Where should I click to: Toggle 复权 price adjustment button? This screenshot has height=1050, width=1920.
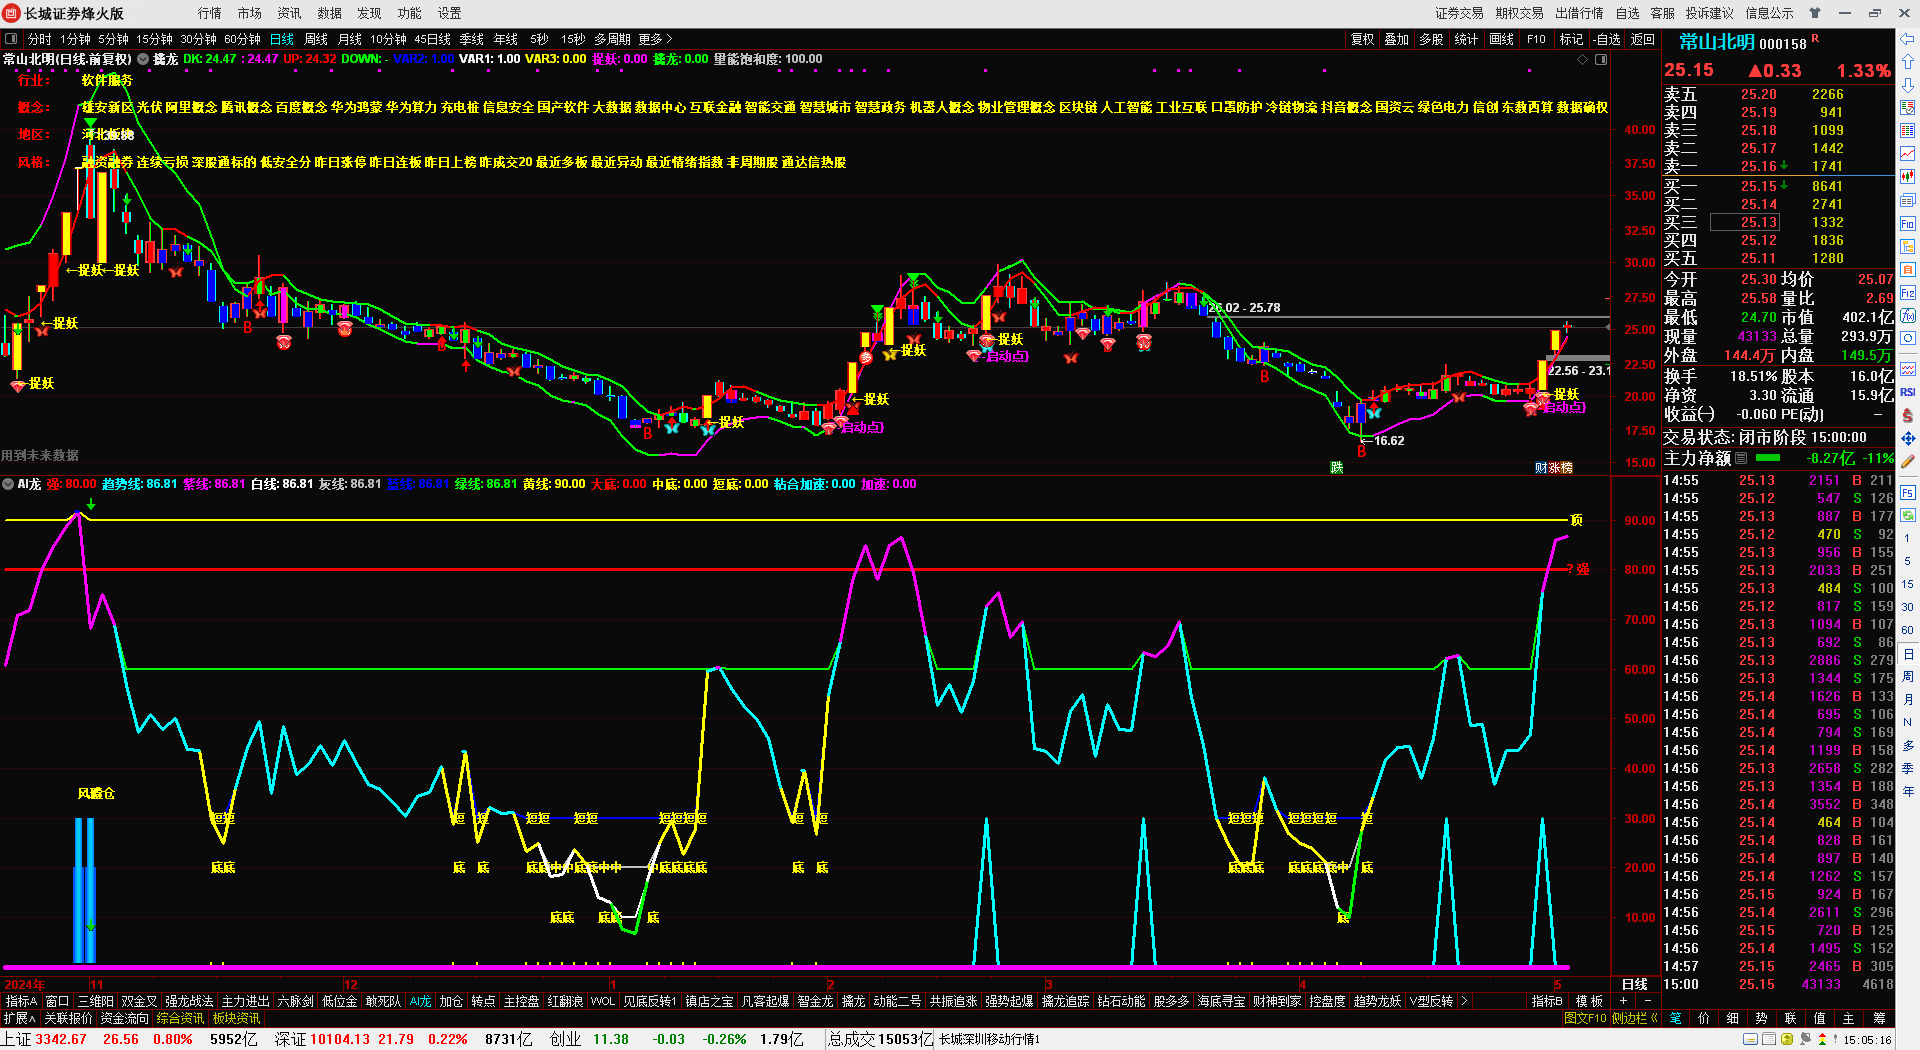coord(1363,39)
